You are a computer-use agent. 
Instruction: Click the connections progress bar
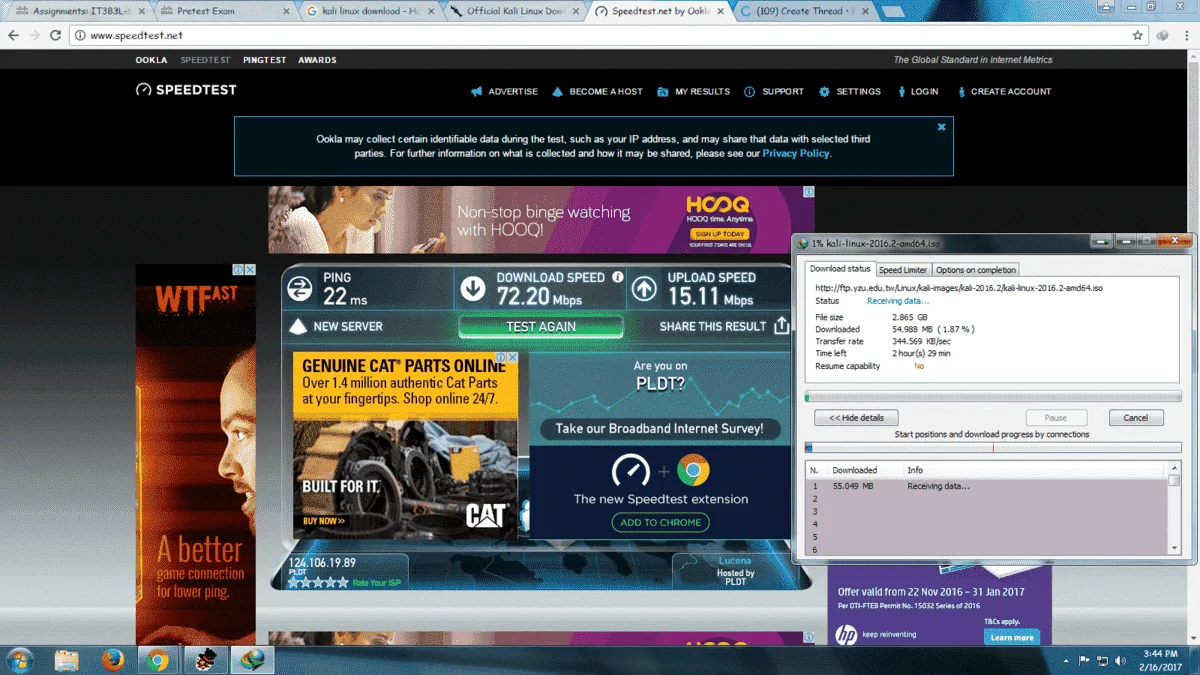tap(993, 447)
